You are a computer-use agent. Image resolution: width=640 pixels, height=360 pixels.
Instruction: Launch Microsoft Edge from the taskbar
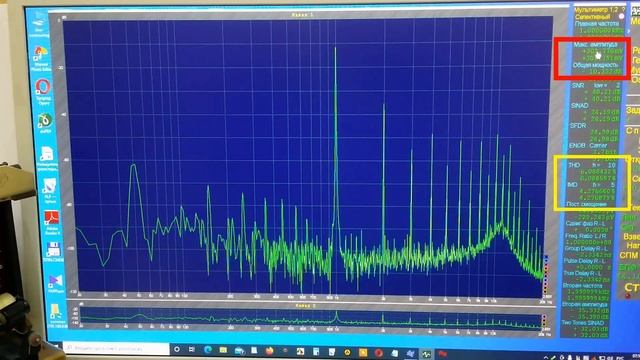[208, 350]
